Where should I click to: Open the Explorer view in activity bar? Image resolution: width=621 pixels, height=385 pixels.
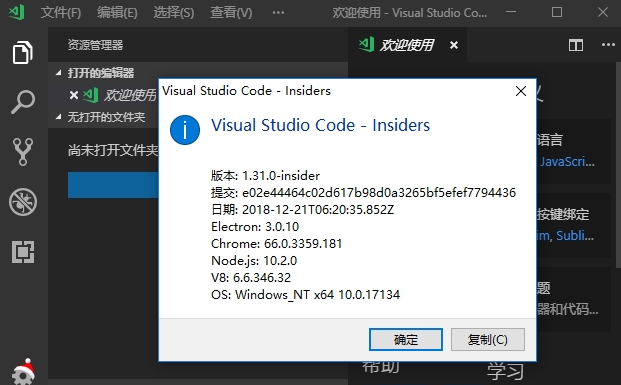click(x=23, y=52)
